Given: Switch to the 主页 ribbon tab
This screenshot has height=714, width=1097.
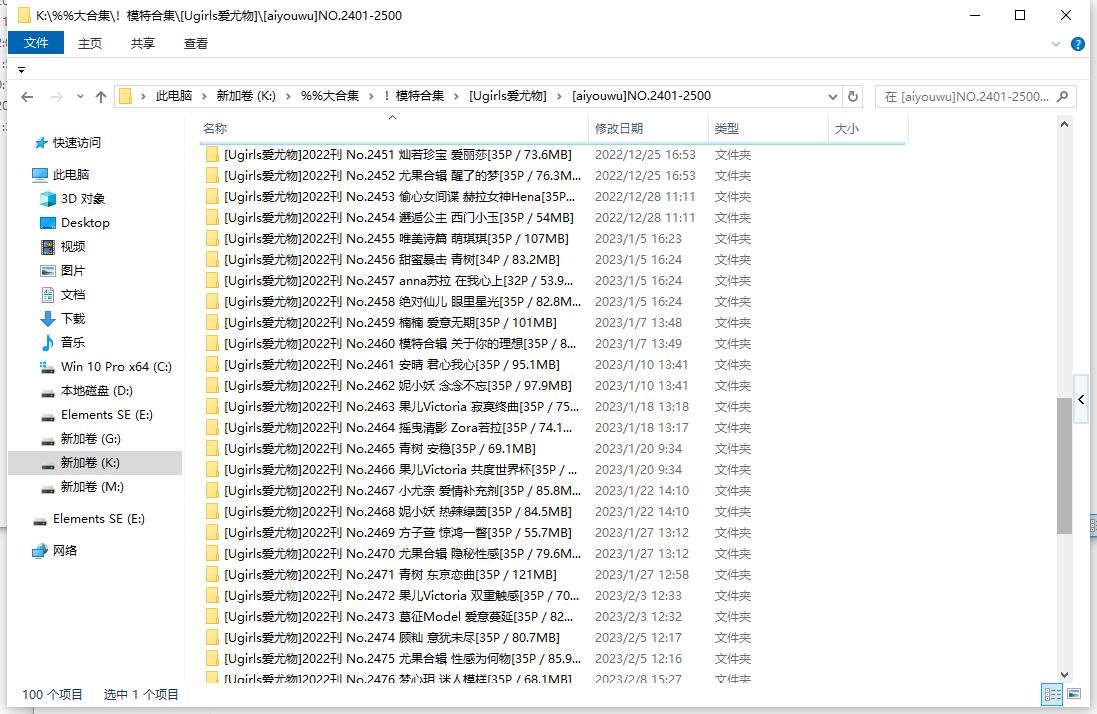Looking at the screenshot, I should point(90,43).
